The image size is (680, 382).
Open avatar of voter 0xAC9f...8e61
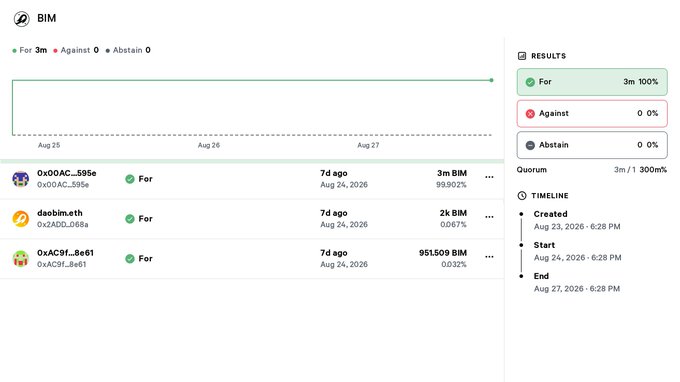[x=20, y=258]
